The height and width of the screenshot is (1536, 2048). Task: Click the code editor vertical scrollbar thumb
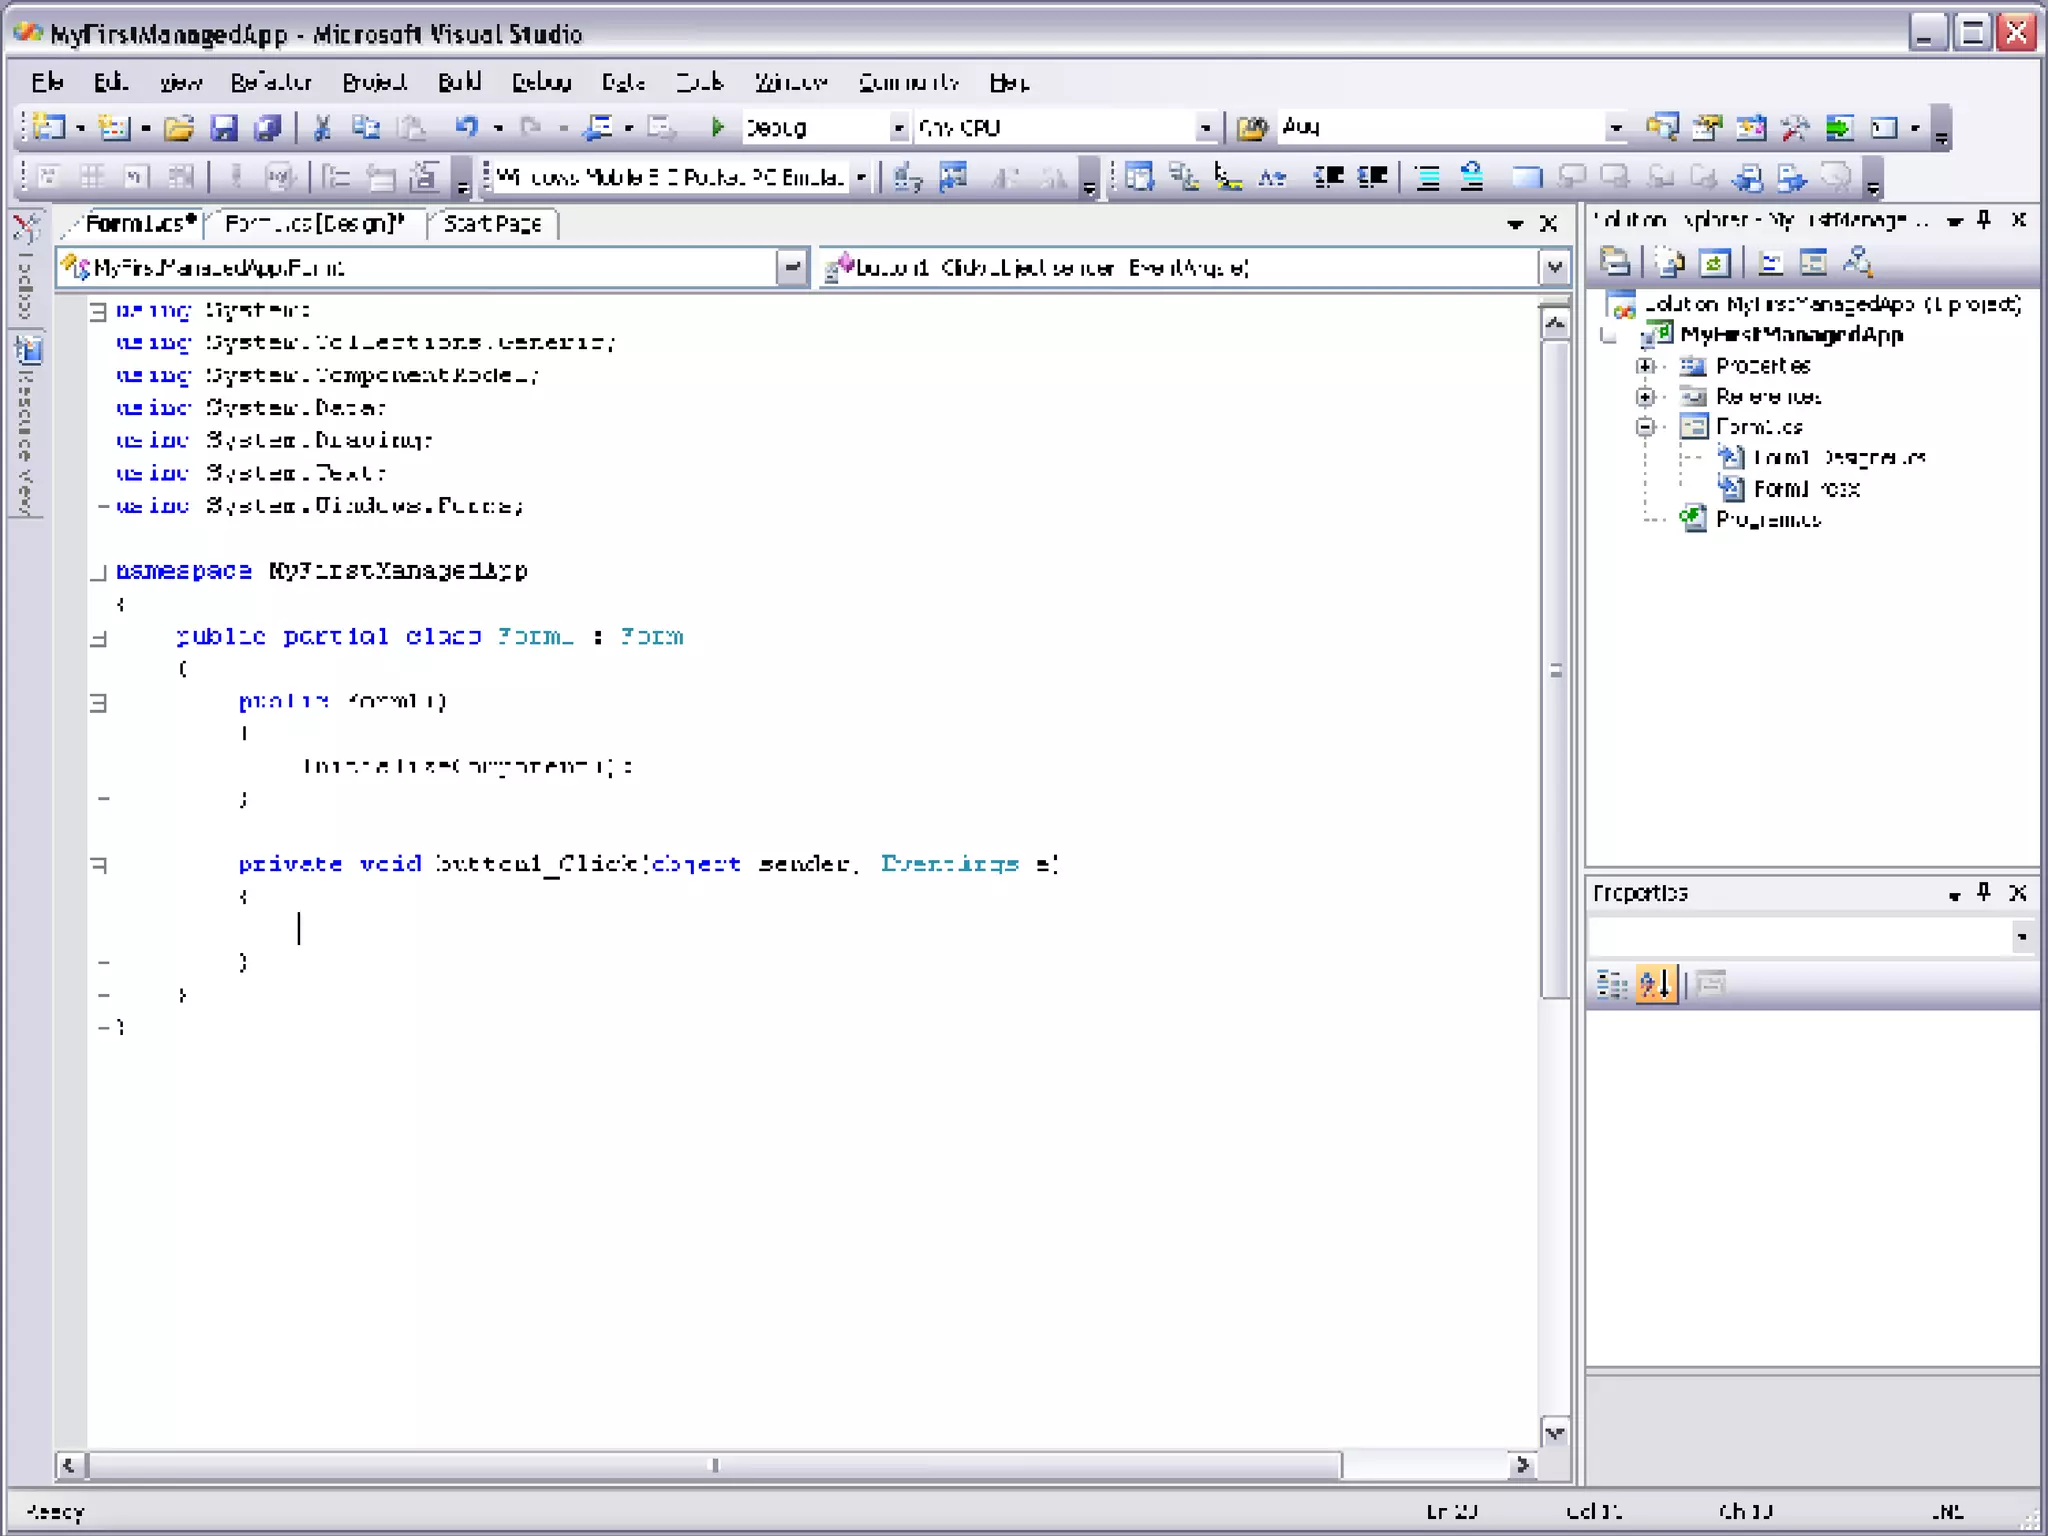(x=1555, y=670)
